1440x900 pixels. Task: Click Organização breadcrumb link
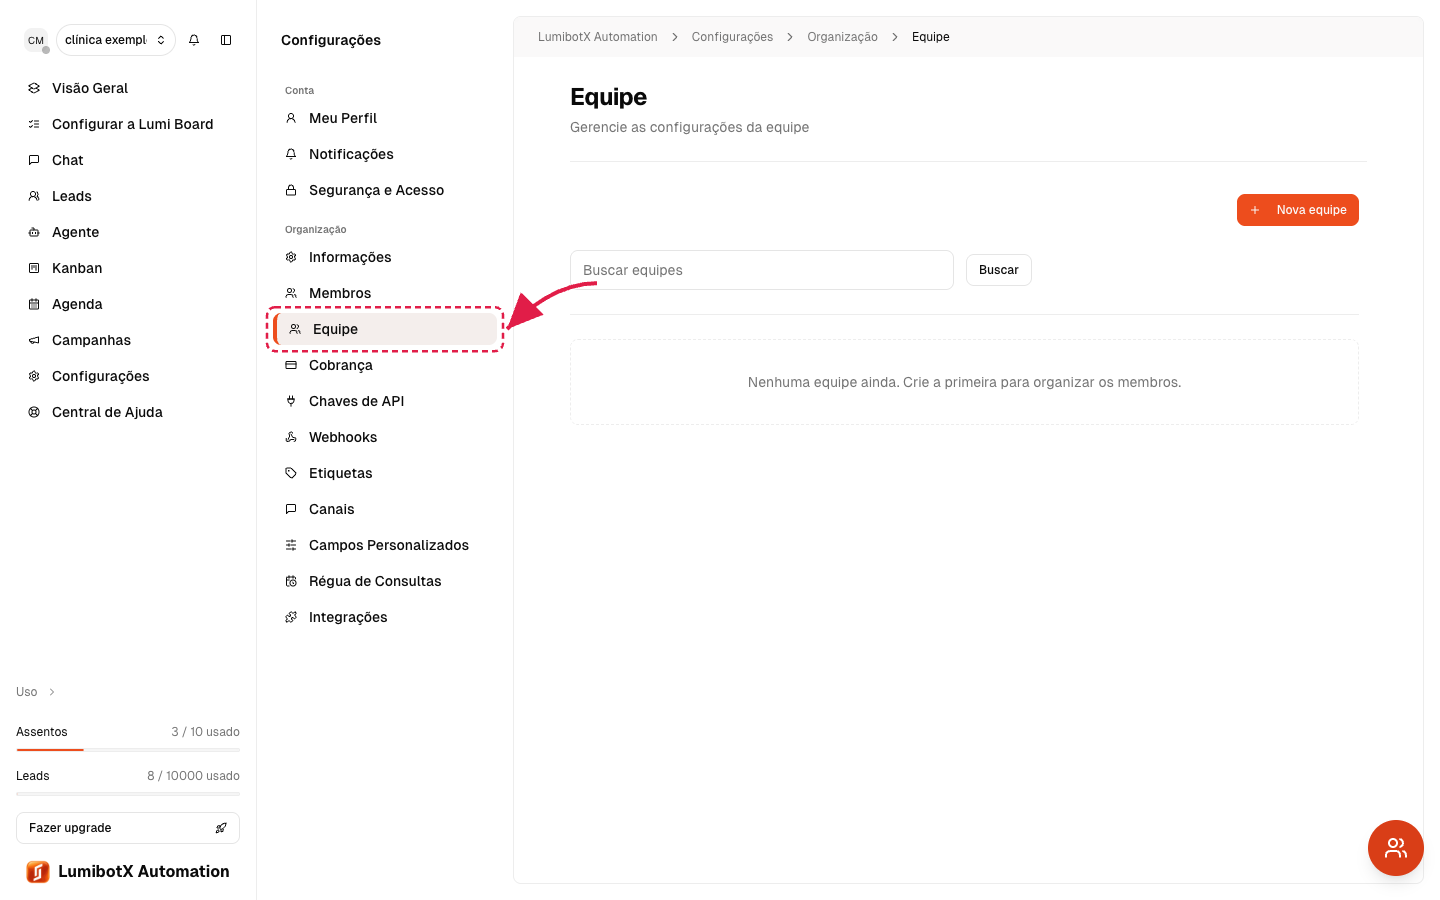(x=842, y=37)
